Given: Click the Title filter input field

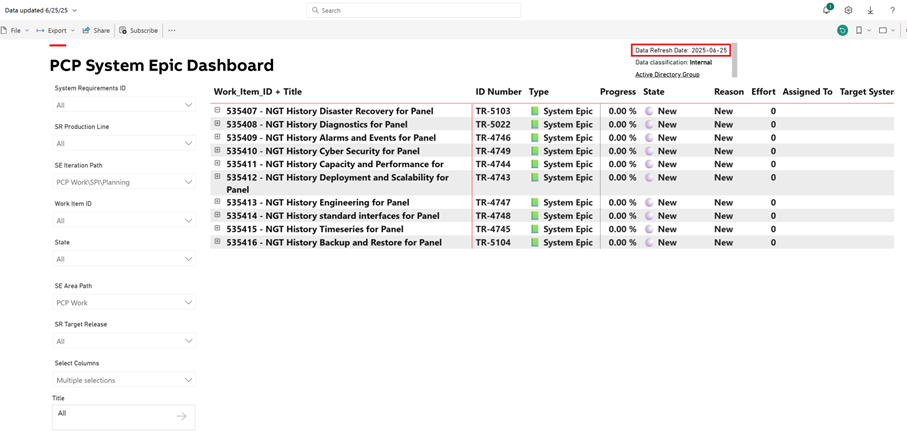Looking at the screenshot, I should click(x=124, y=417).
